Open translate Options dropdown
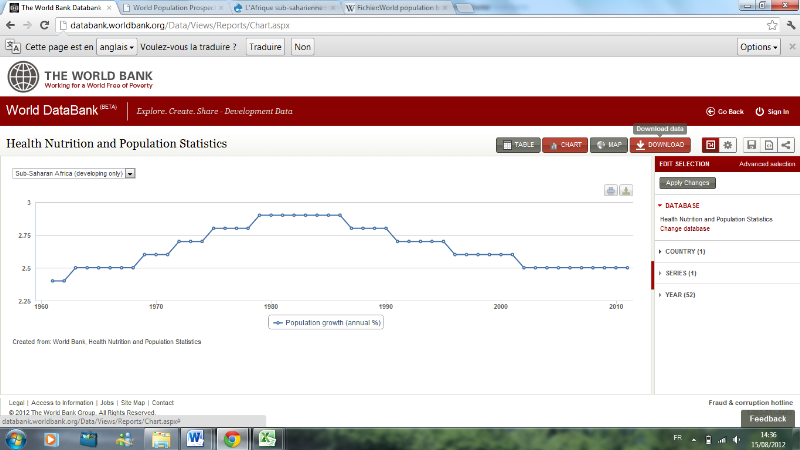This screenshot has width=800, height=450. point(759,47)
